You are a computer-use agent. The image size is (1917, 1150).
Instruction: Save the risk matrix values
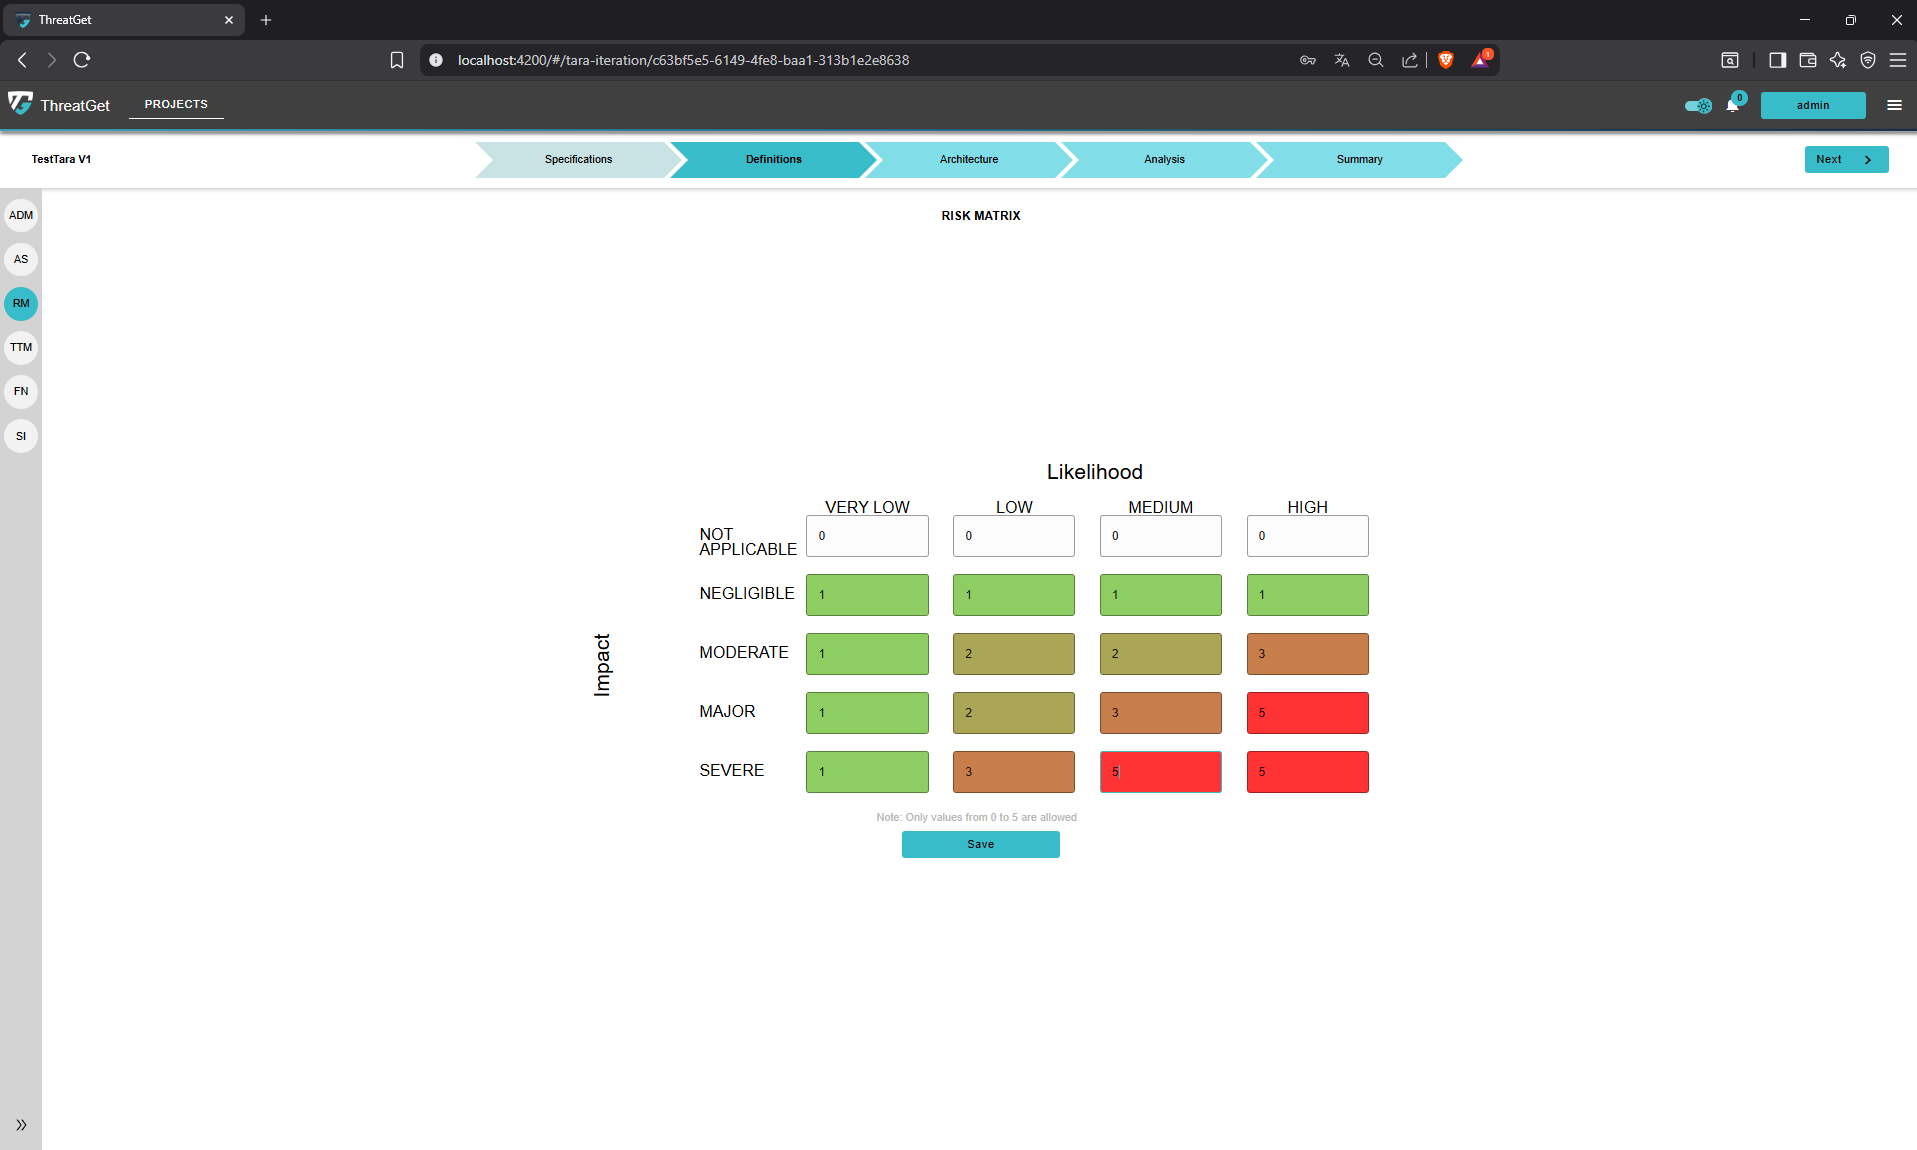point(980,844)
